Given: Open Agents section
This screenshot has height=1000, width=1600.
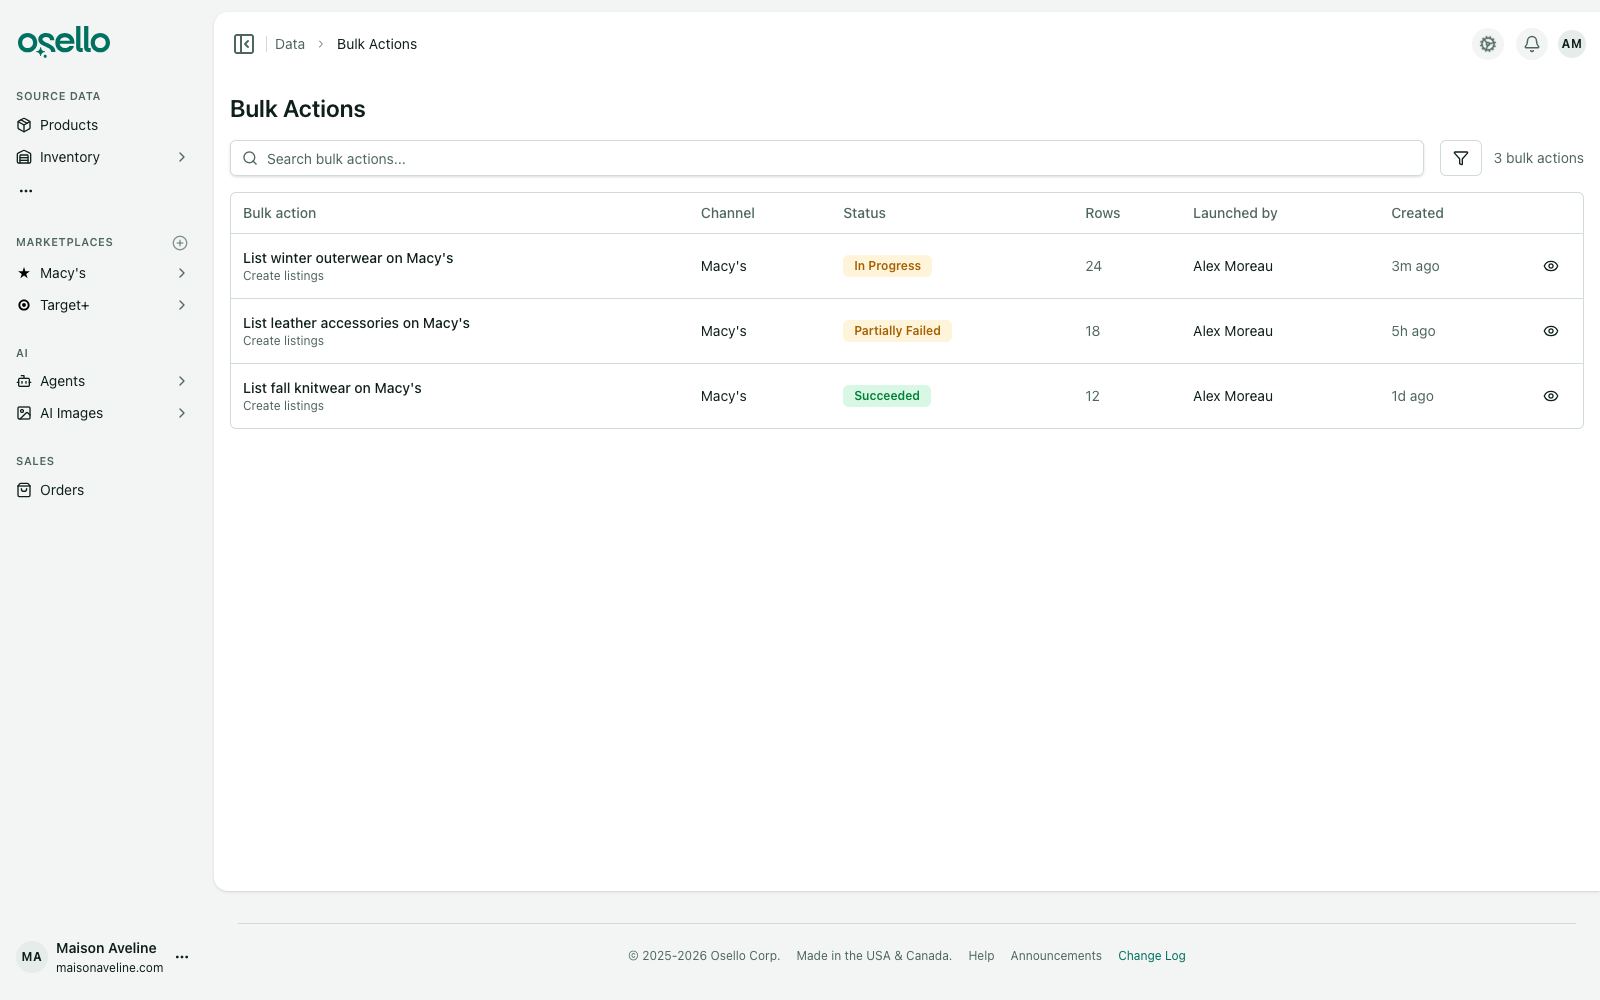Looking at the screenshot, I should (x=62, y=381).
